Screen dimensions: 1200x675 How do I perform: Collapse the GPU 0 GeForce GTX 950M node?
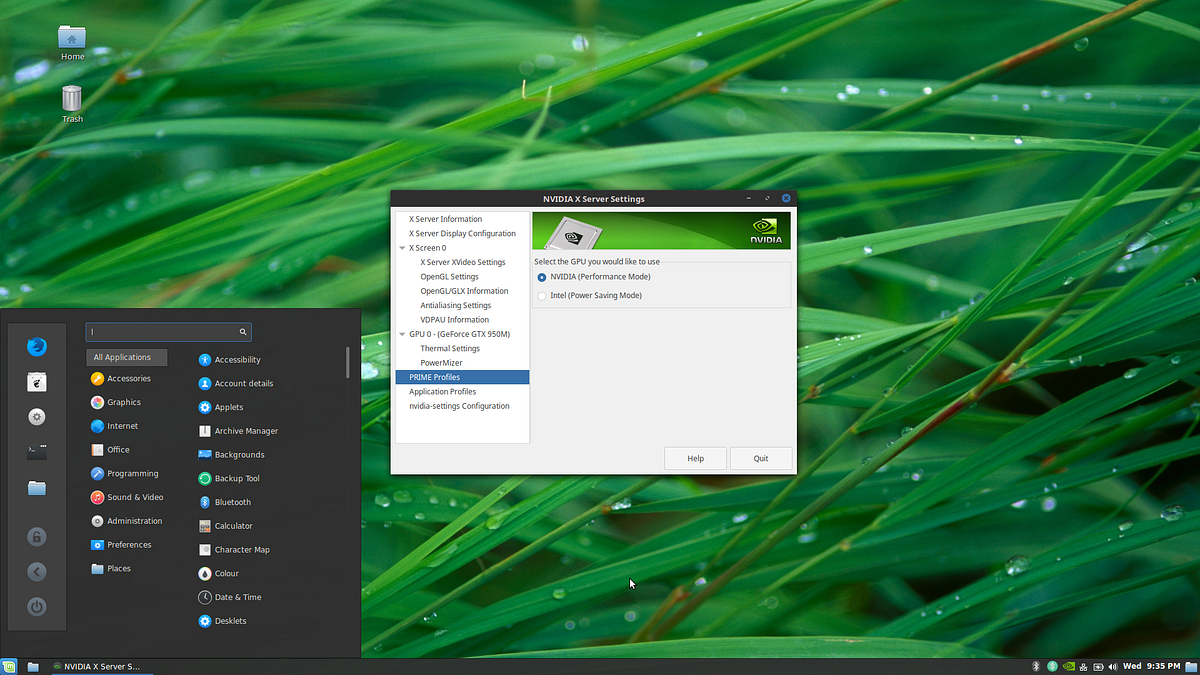pyautogui.click(x=402, y=334)
